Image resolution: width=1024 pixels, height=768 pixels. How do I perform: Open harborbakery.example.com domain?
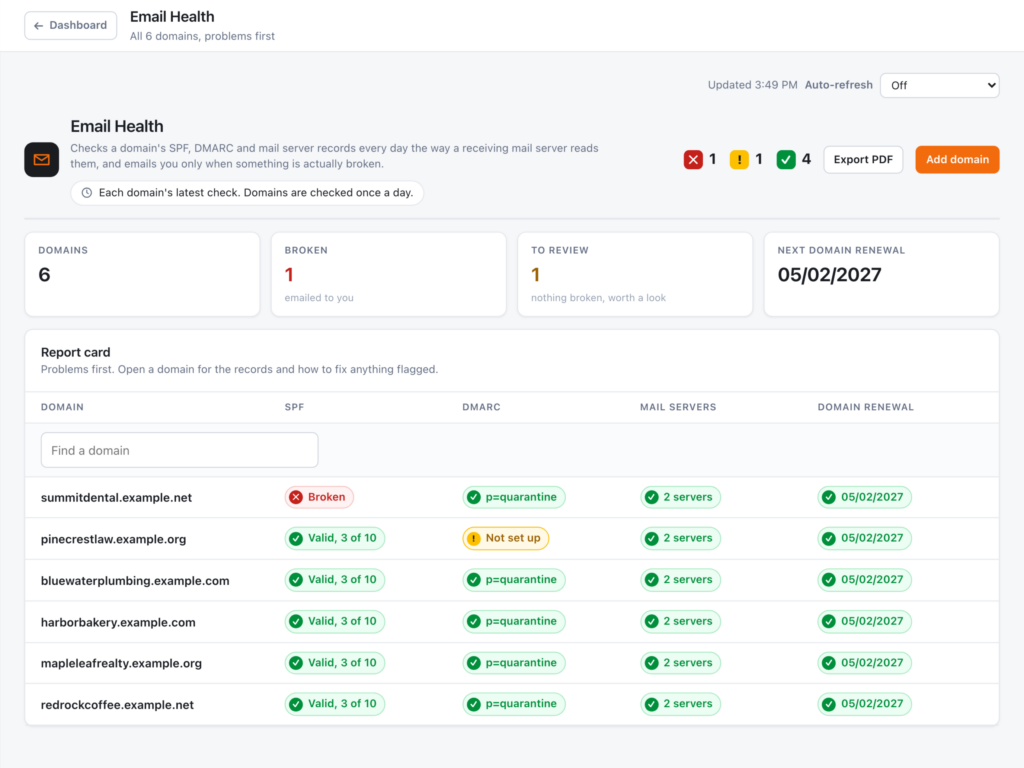pos(118,622)
